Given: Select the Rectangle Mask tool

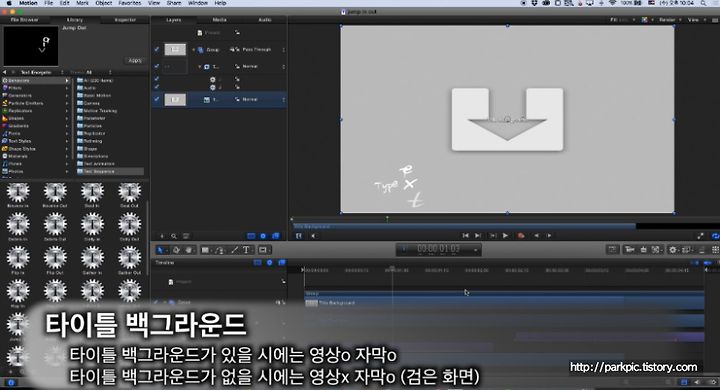Looking at the screenshot, I should tap(263, 250).
